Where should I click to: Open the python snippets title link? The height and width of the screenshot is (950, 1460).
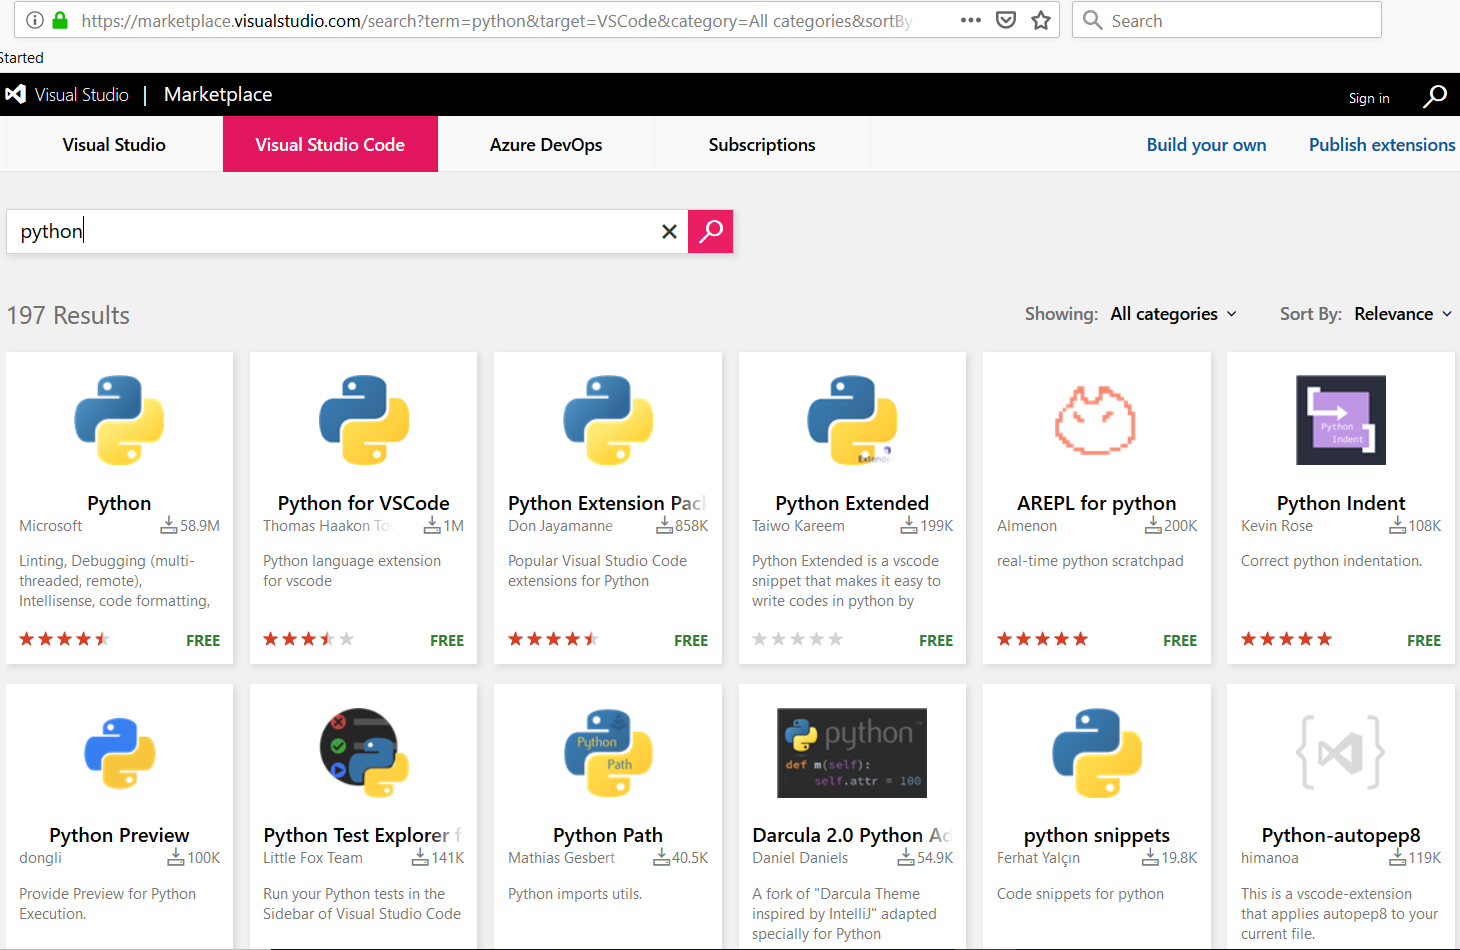[1096, 835]
